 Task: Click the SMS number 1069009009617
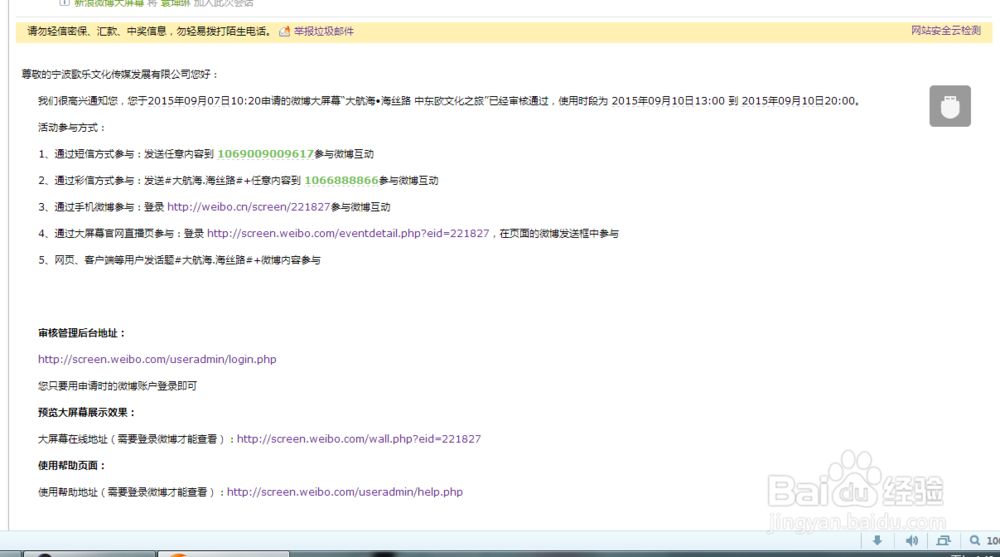point(265,154)
